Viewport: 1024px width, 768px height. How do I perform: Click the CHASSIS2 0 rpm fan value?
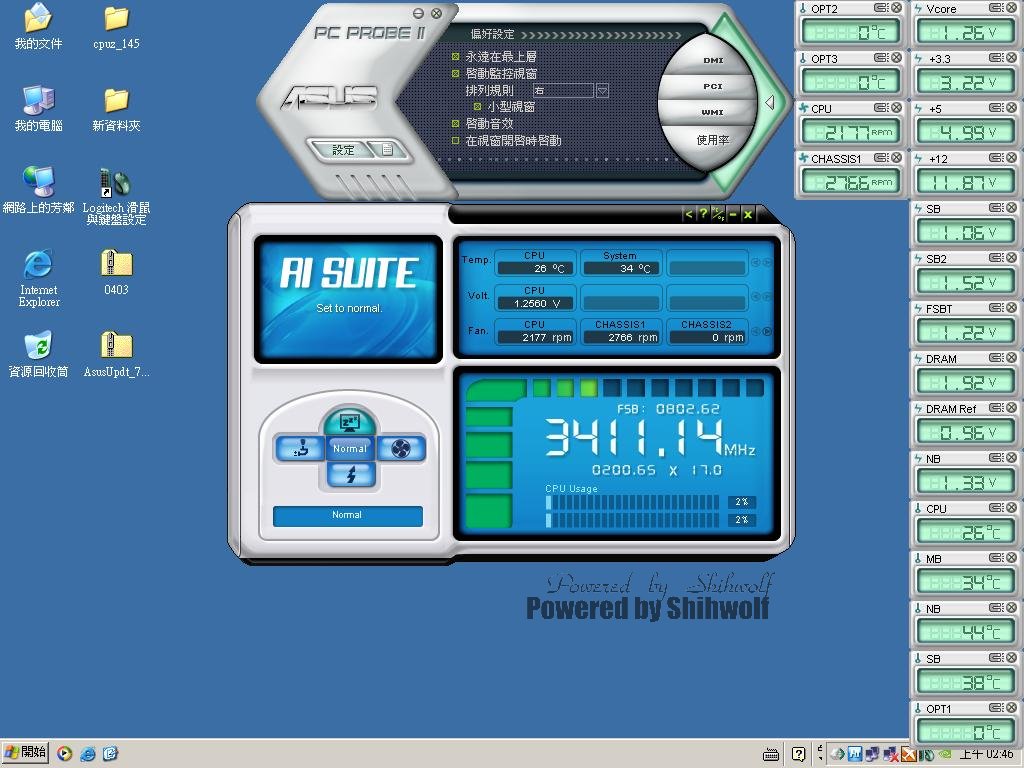(707, 338)
